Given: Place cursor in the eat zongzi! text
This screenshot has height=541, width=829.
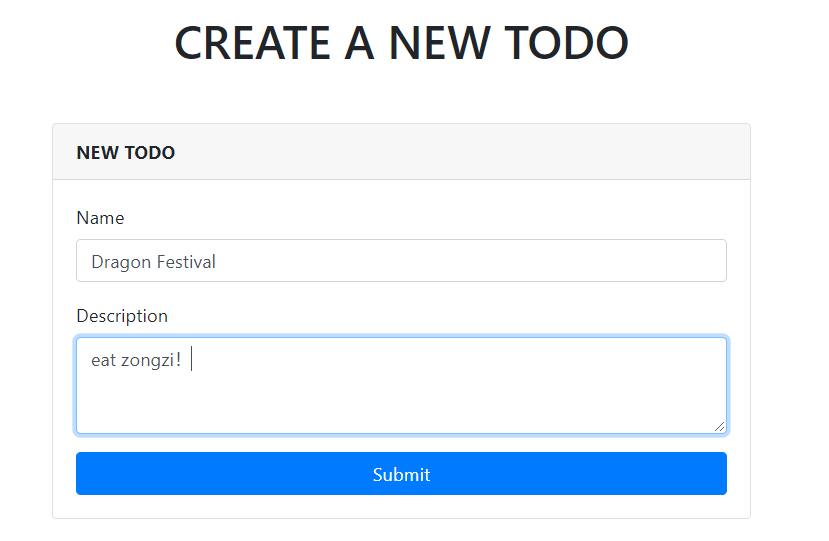Looking at the screenshot, I should 136,360.
